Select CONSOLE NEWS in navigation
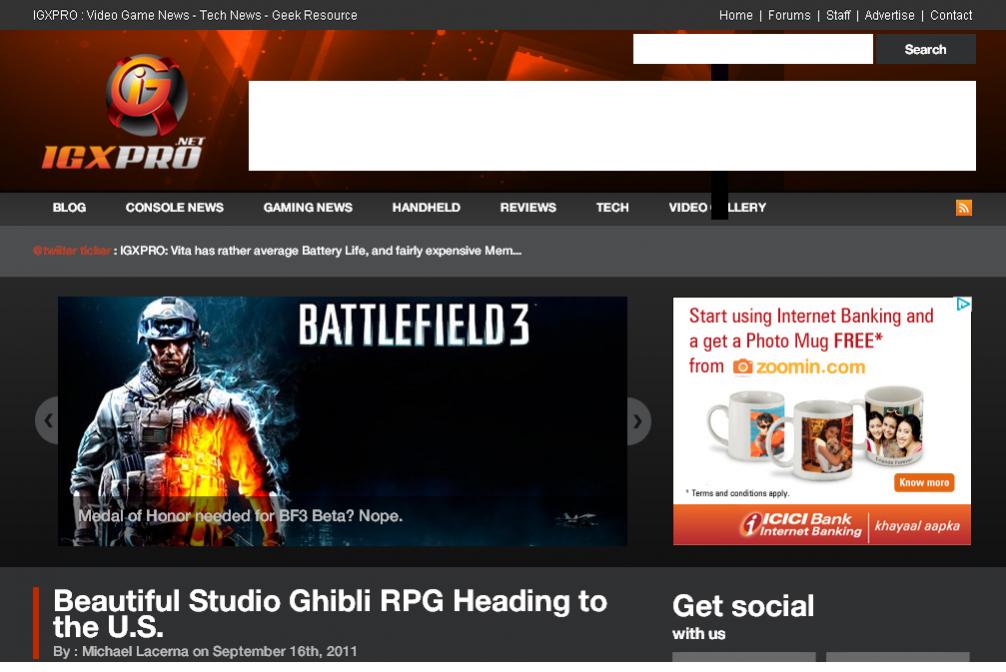1006x672 pixels. (x=175, y=207)
